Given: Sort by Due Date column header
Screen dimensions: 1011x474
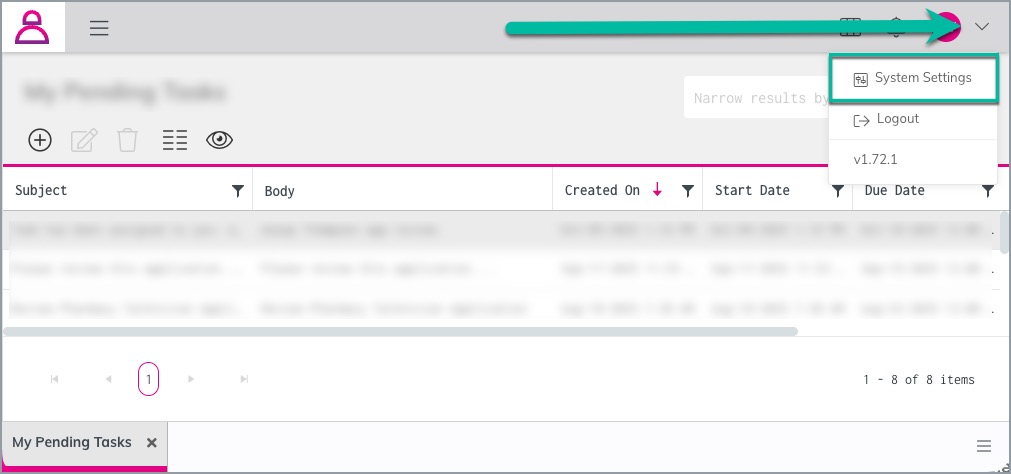Looking at the screenshot, I should tap(895, 190).
